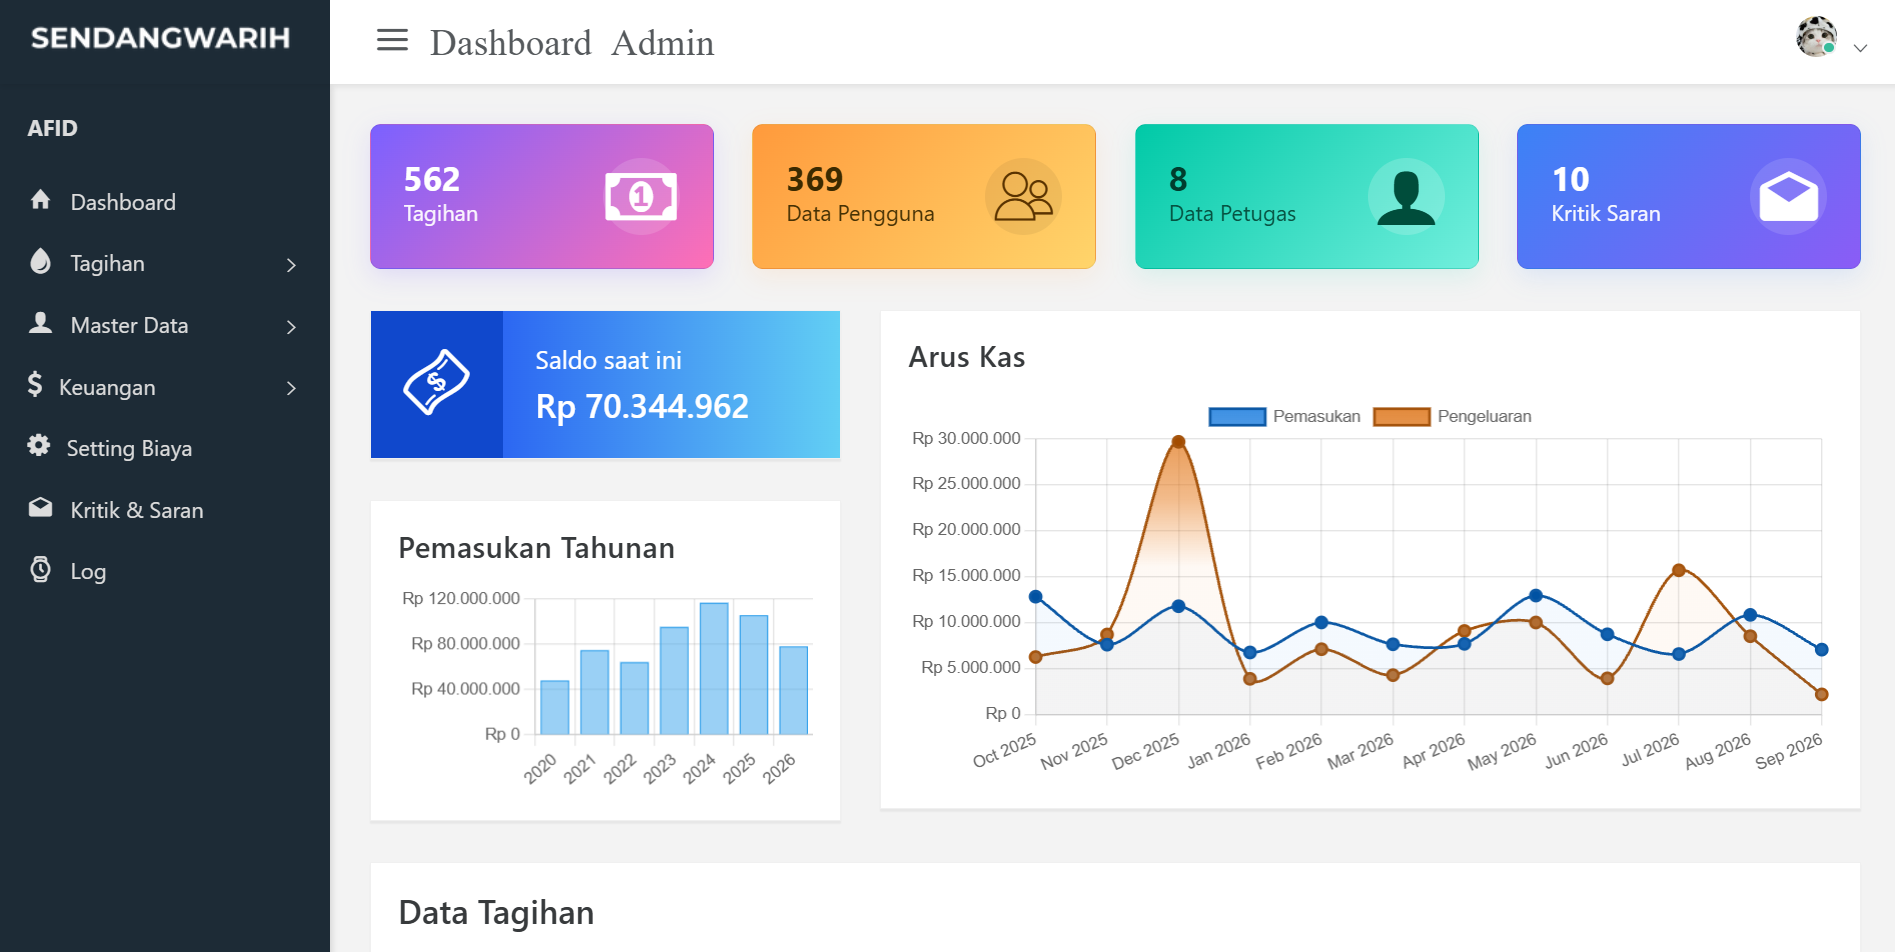Click the Saldo saat ini label
The height and width of the screenshot is (952, 1895).
pyautogui.click(x=608, y=360)
